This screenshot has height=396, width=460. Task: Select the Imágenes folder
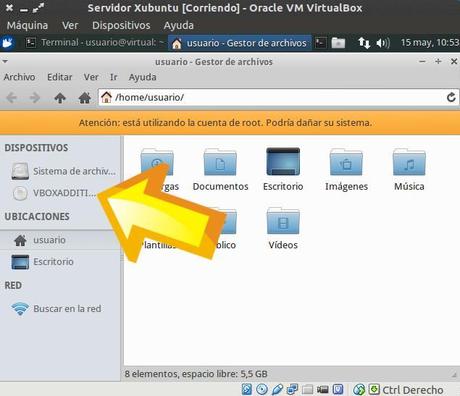[346, 170]
